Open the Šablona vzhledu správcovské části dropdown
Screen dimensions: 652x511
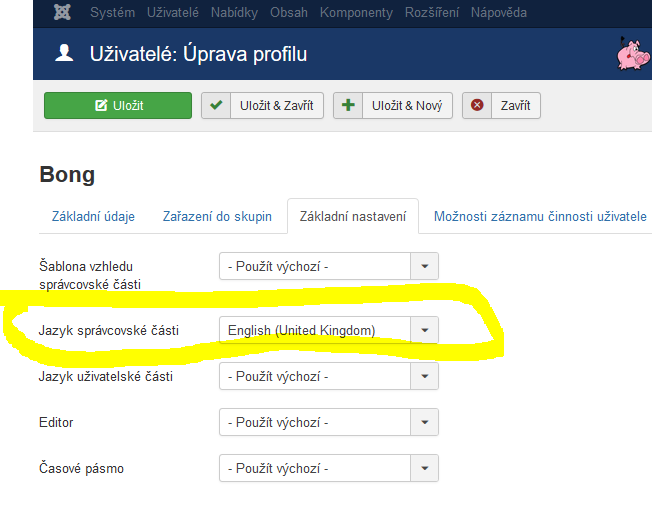click(x=329, y=266)
